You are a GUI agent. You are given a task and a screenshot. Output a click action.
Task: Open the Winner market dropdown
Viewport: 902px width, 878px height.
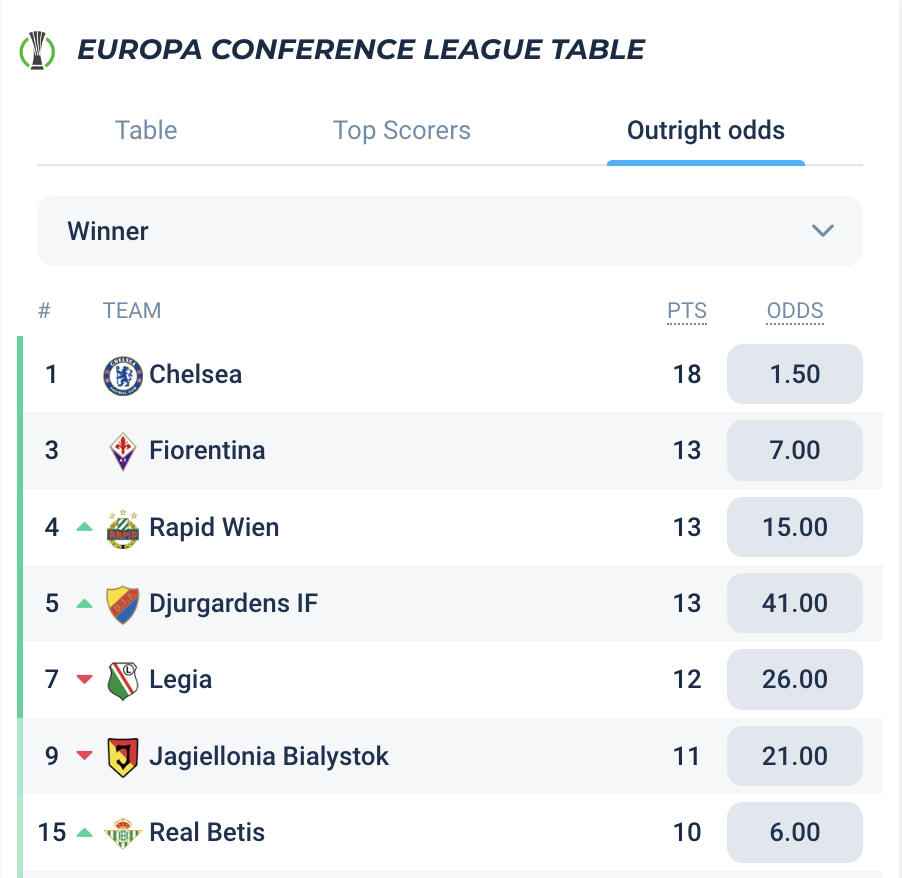point(449,231)
